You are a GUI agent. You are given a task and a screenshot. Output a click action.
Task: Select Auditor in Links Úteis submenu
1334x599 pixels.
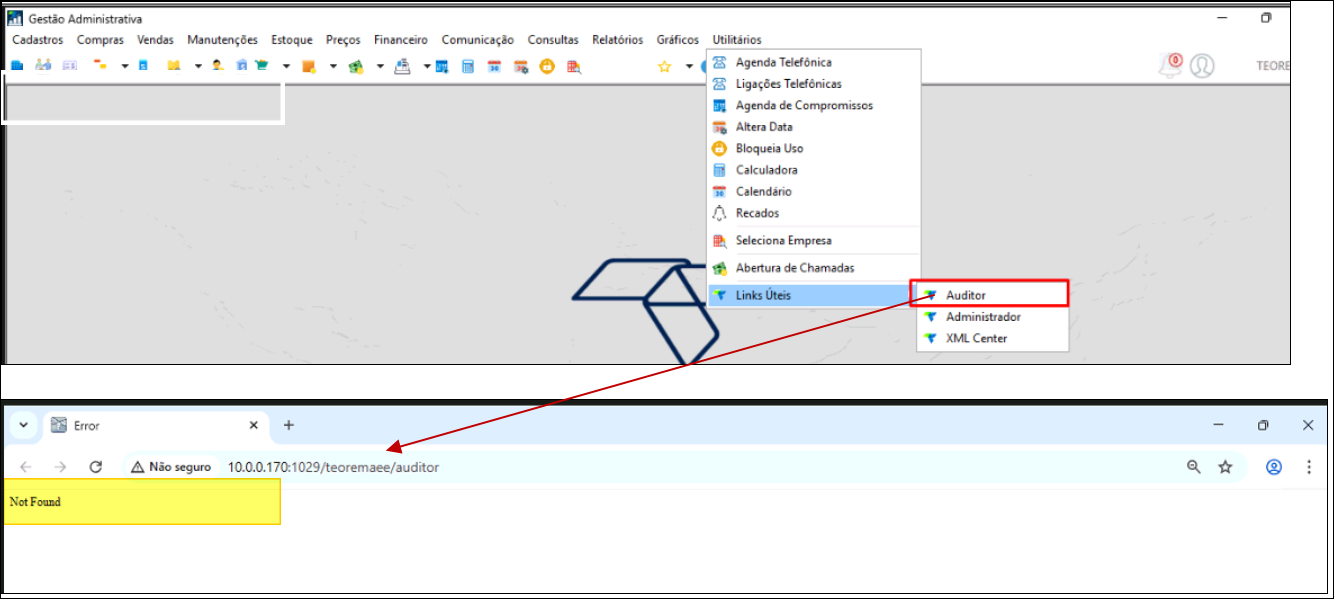[966, 295]
